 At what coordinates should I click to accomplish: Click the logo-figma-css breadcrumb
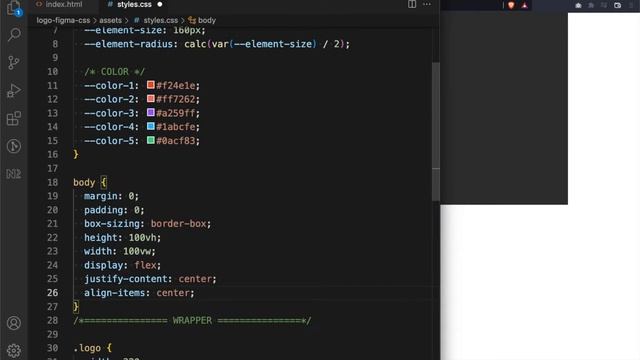point(63,20)
